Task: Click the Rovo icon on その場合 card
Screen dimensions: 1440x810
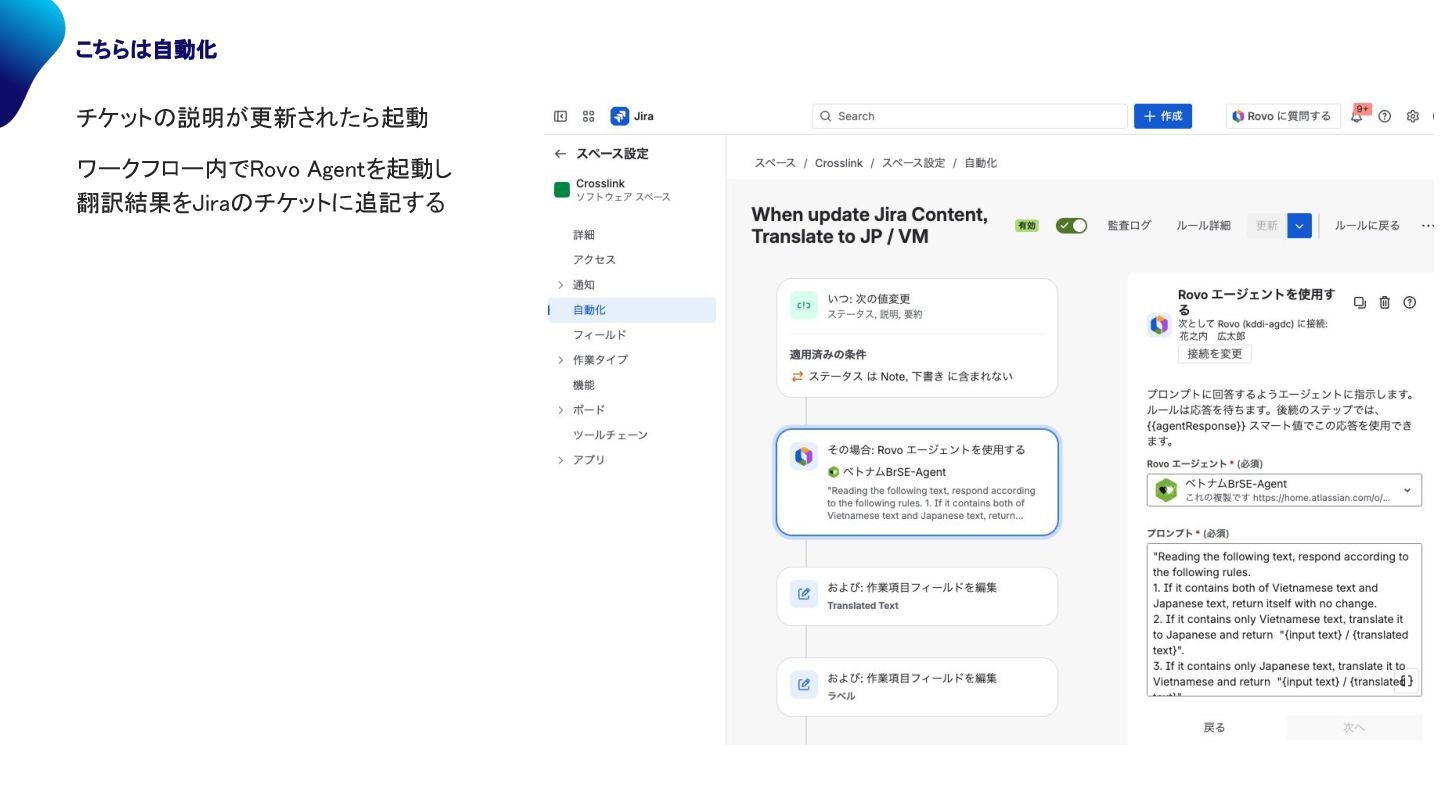Action: click(804, 456)
